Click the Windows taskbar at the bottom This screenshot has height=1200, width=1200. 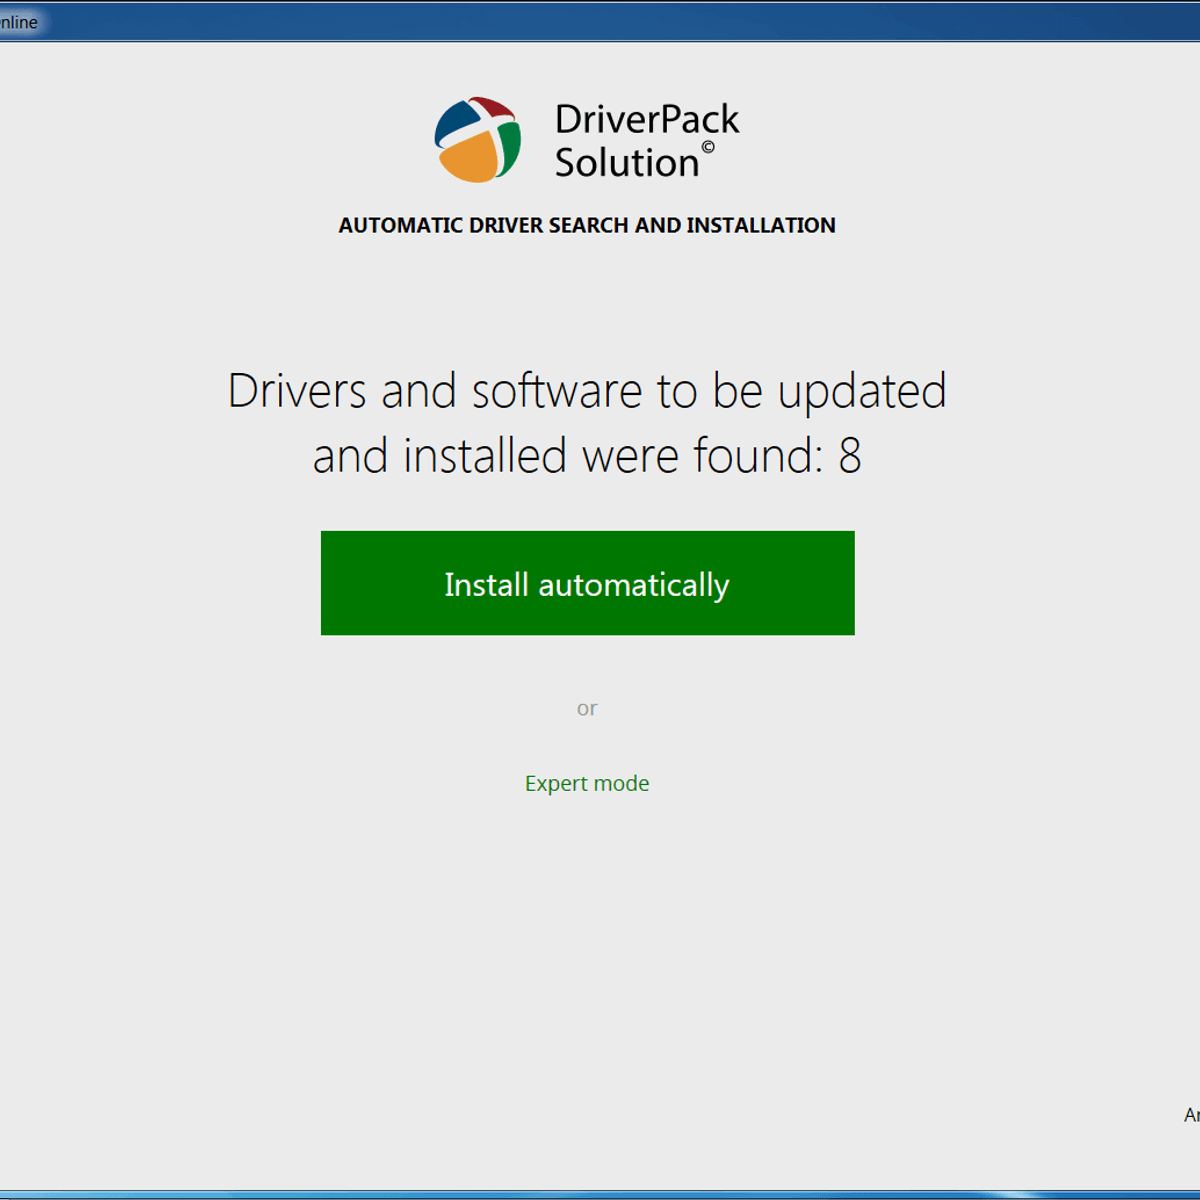tap(600, 1193)
